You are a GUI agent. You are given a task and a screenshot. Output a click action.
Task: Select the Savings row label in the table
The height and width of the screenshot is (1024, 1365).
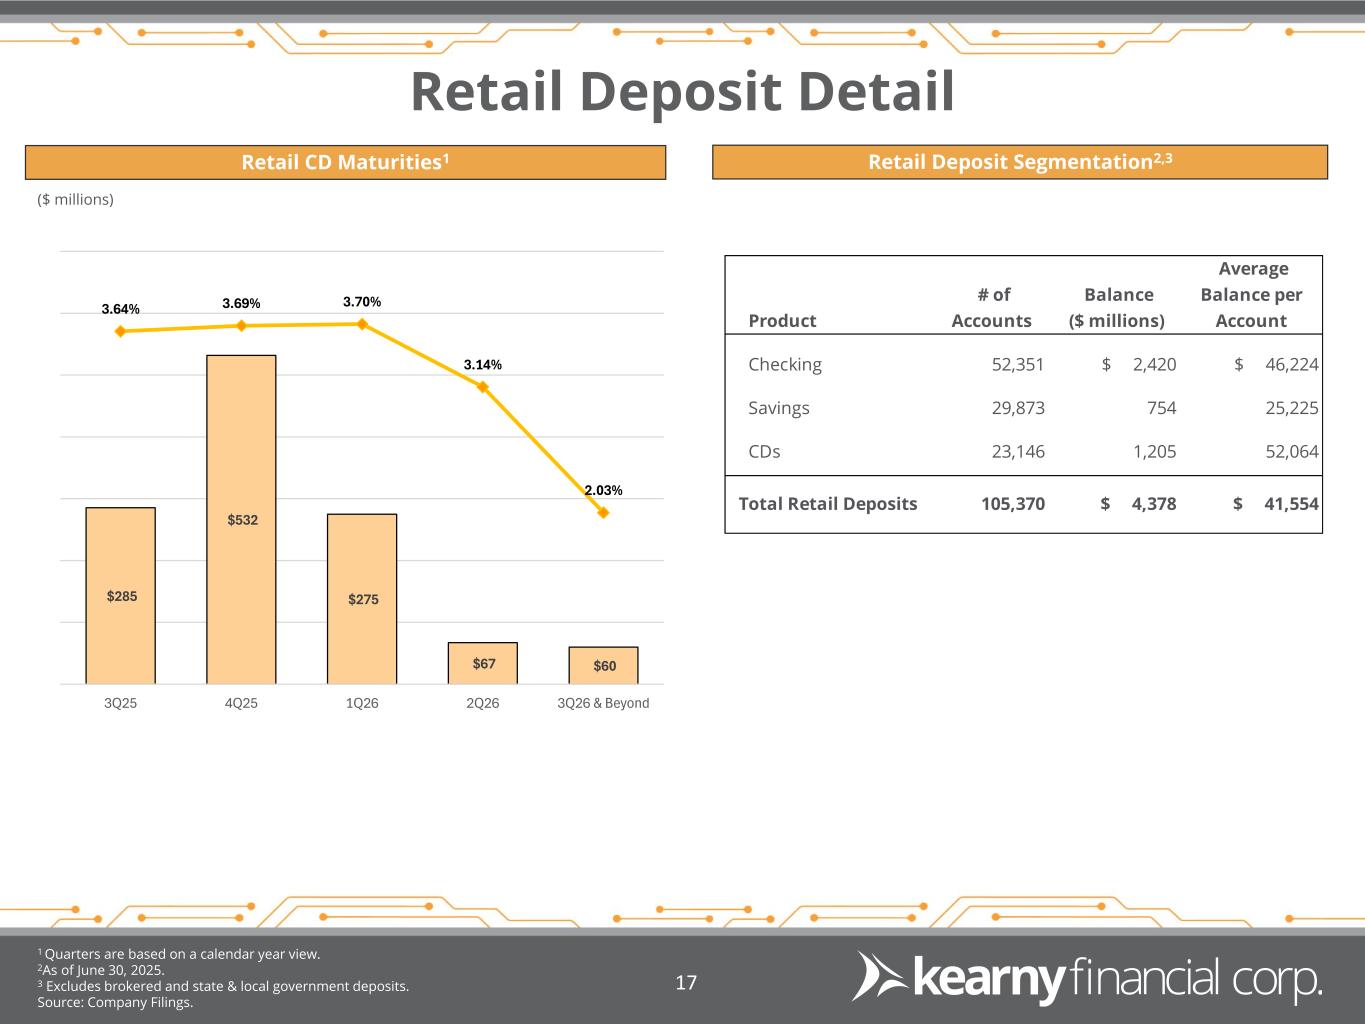(x=779, y=408)
